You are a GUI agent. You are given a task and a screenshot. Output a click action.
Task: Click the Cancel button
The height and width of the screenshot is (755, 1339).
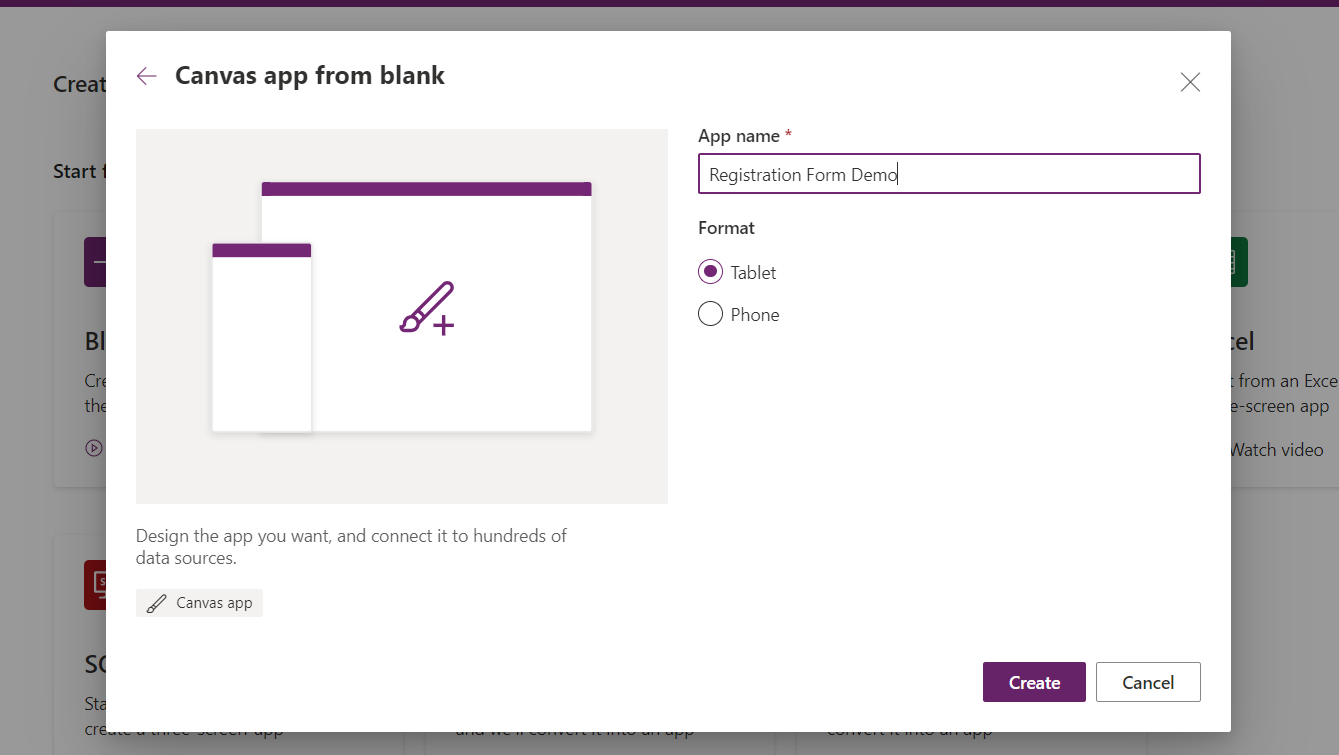pos(1148,682)
